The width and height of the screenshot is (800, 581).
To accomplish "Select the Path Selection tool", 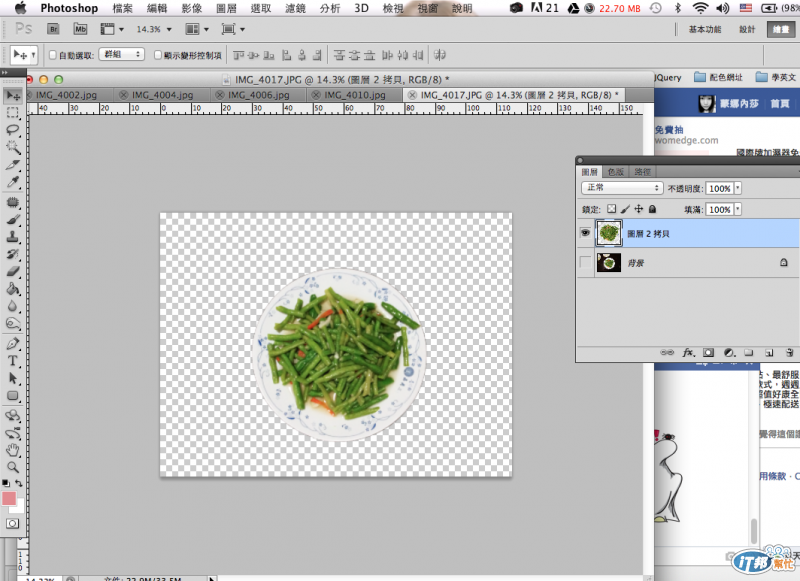I will coord(13,378).
